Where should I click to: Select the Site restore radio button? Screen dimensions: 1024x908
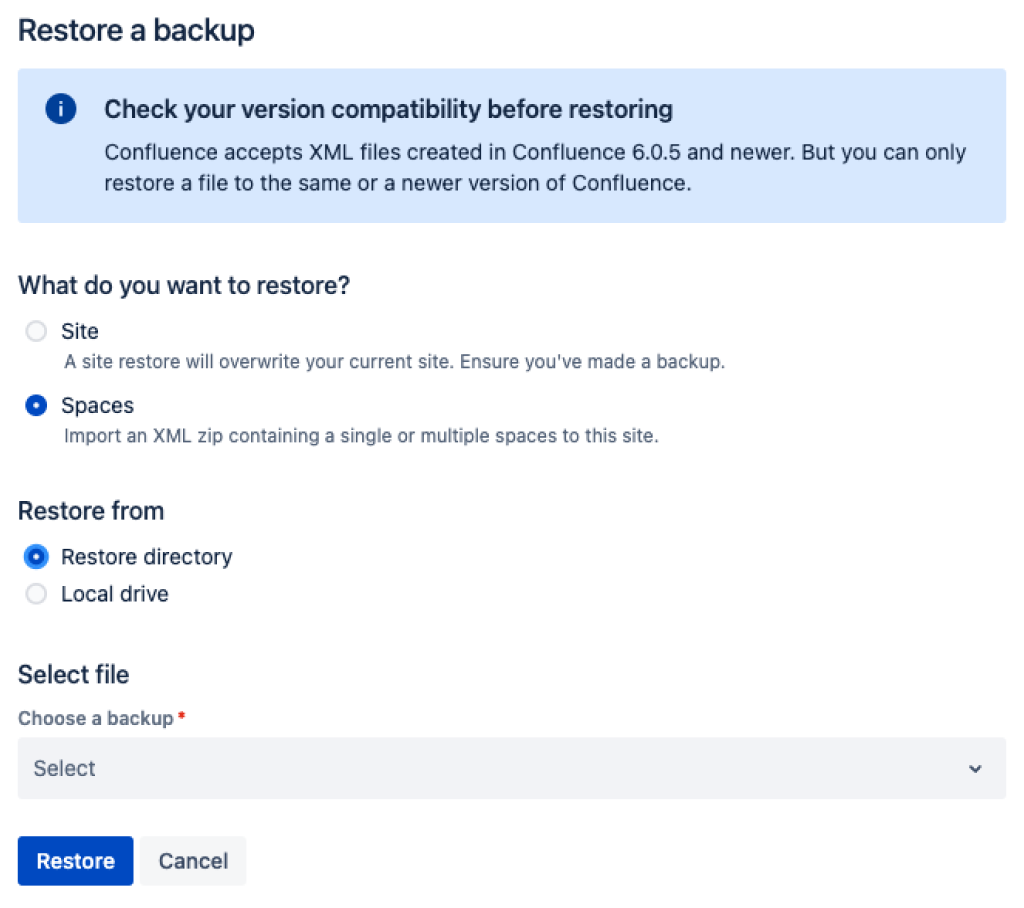[36, 331]
